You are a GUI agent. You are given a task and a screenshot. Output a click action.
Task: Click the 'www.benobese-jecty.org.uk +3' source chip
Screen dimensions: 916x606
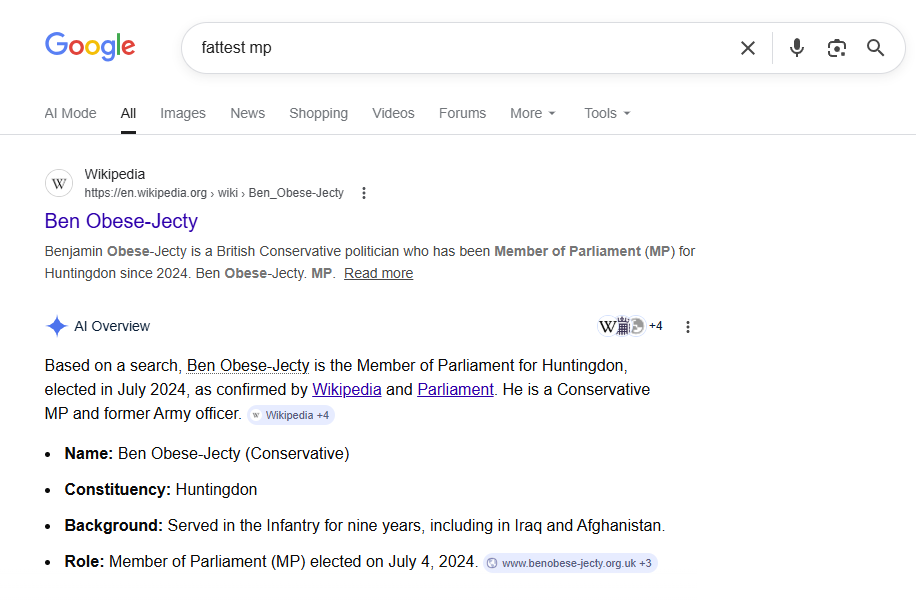coord(570,563)
